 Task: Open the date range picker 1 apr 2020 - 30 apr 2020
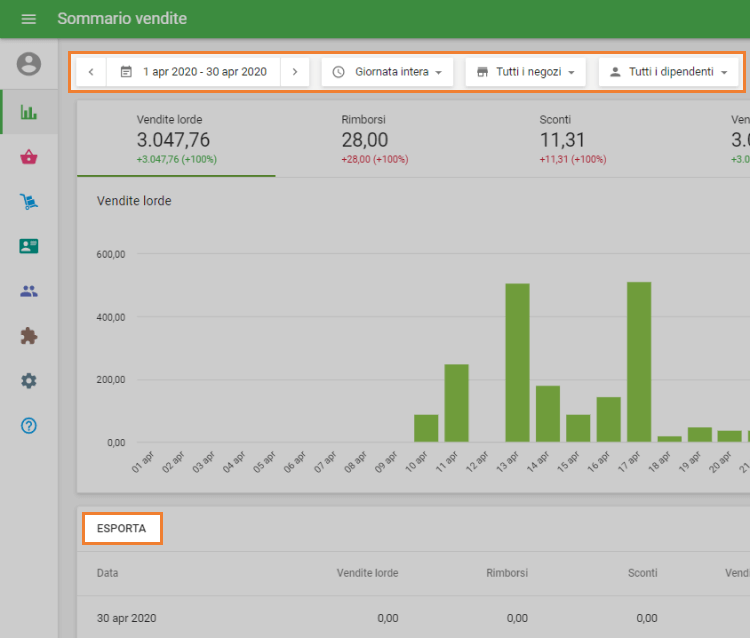click(193, 72)
